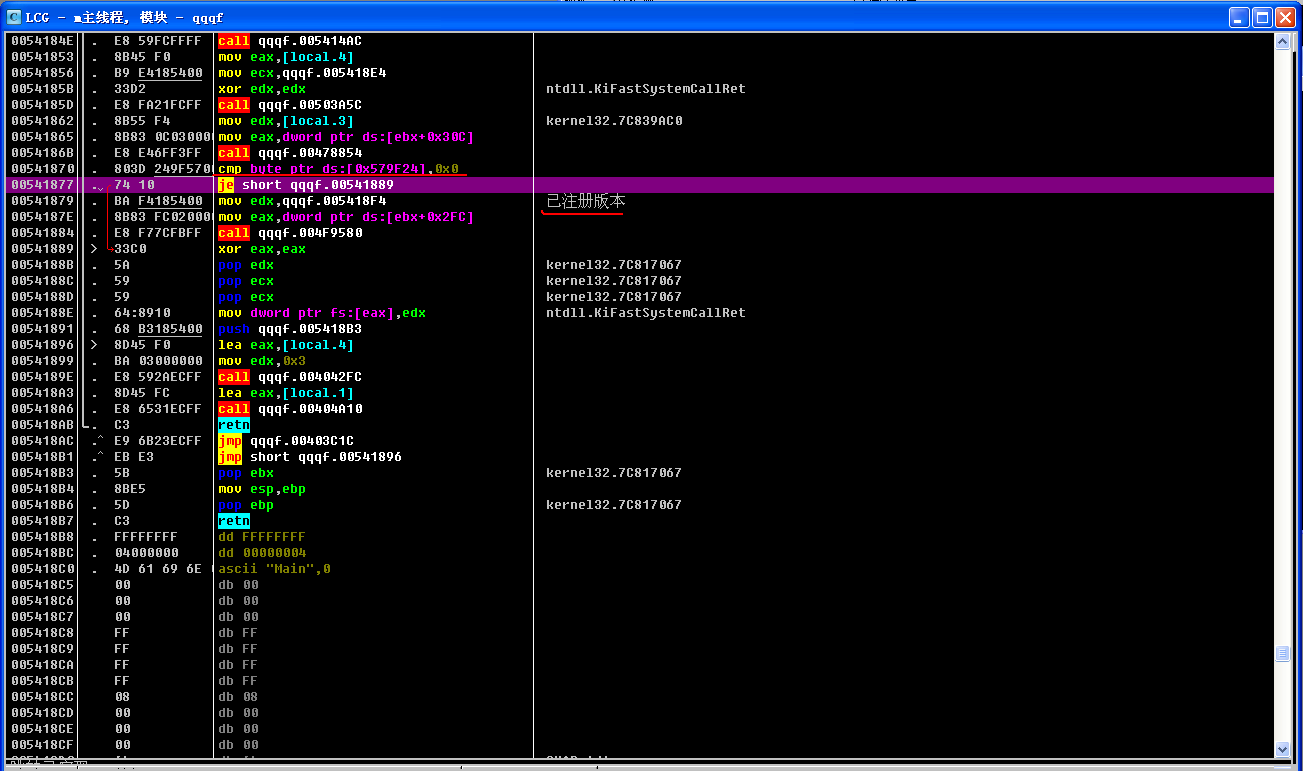Click the instruction pop ebp
Viewport: 1303px width, 771px height.
(x=246, y=505)
